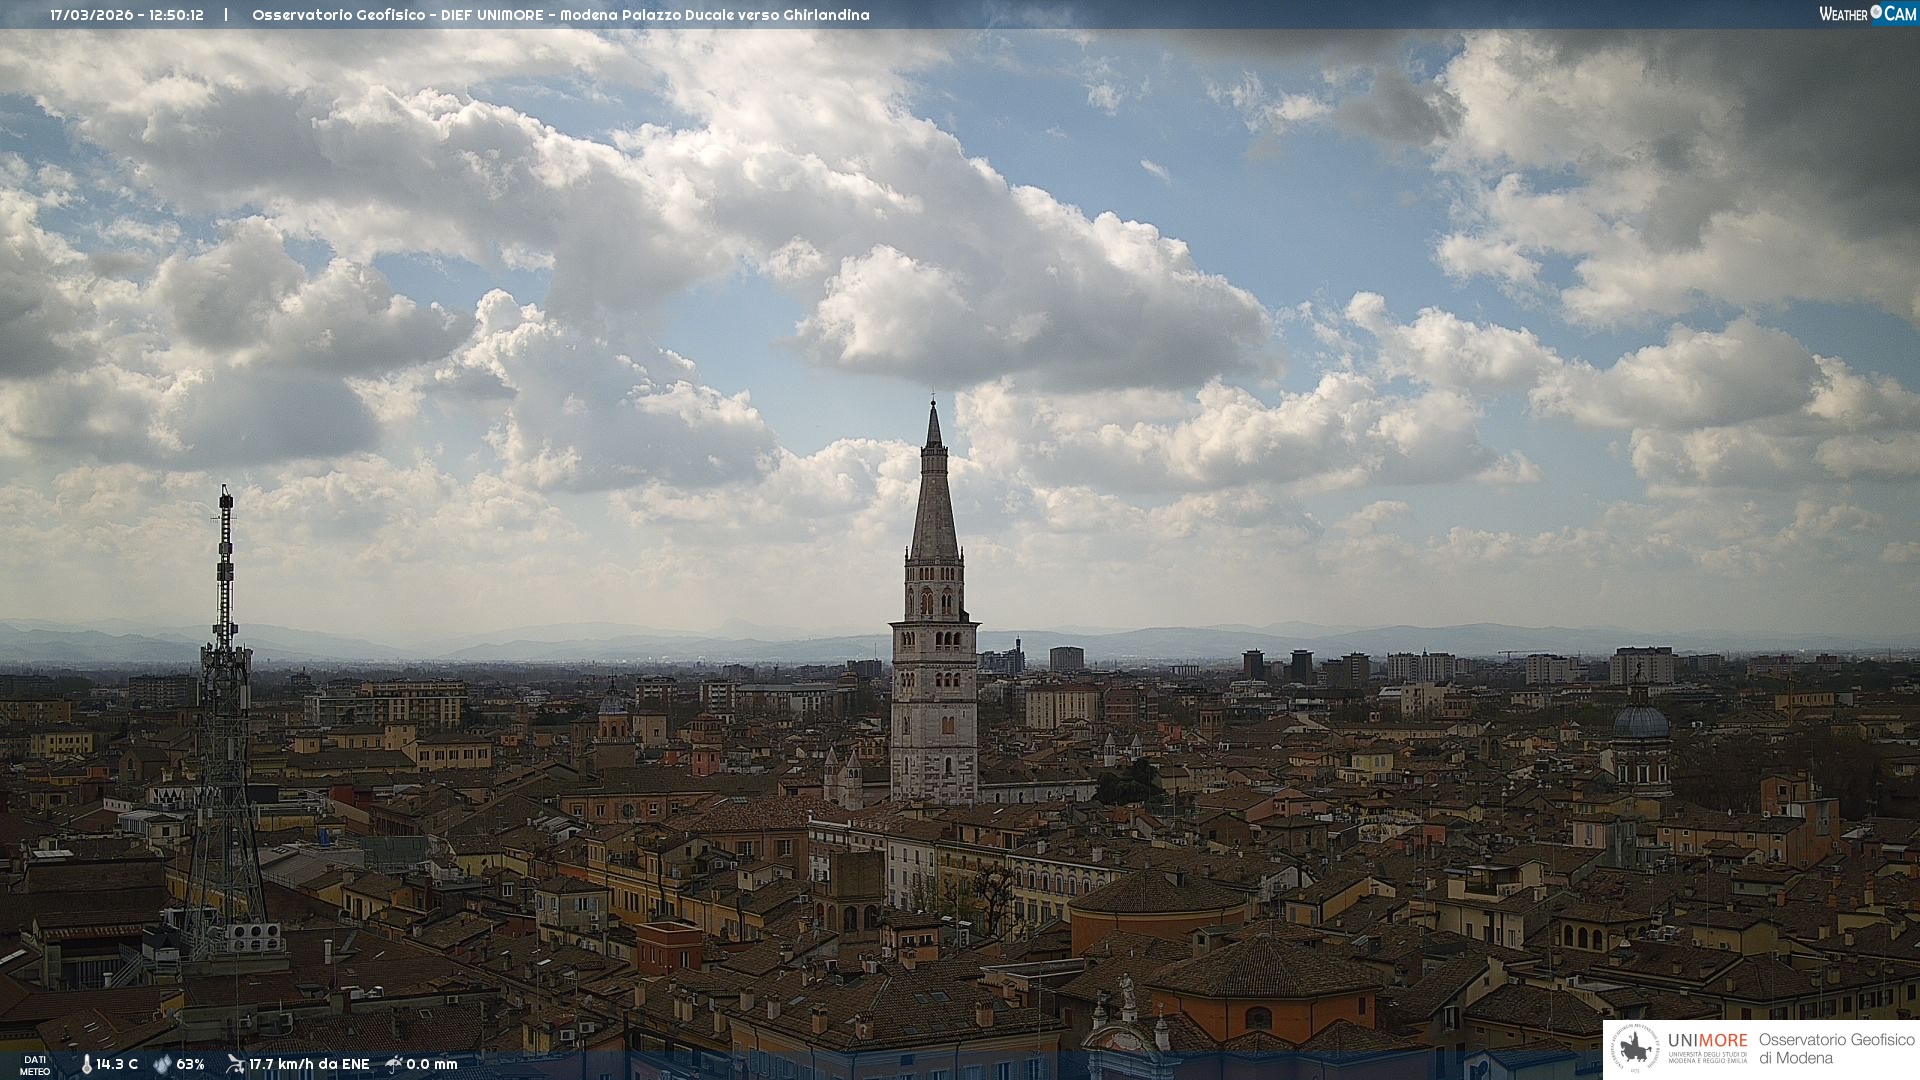1920x1080 pixels.
Task: Click the 0.0 mm rainfall value
Action: 432,1064
